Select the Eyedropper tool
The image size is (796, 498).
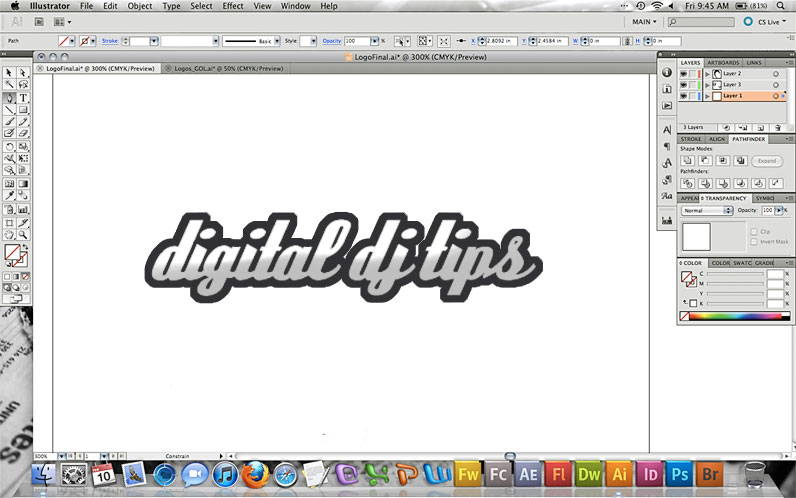[9, 195]
